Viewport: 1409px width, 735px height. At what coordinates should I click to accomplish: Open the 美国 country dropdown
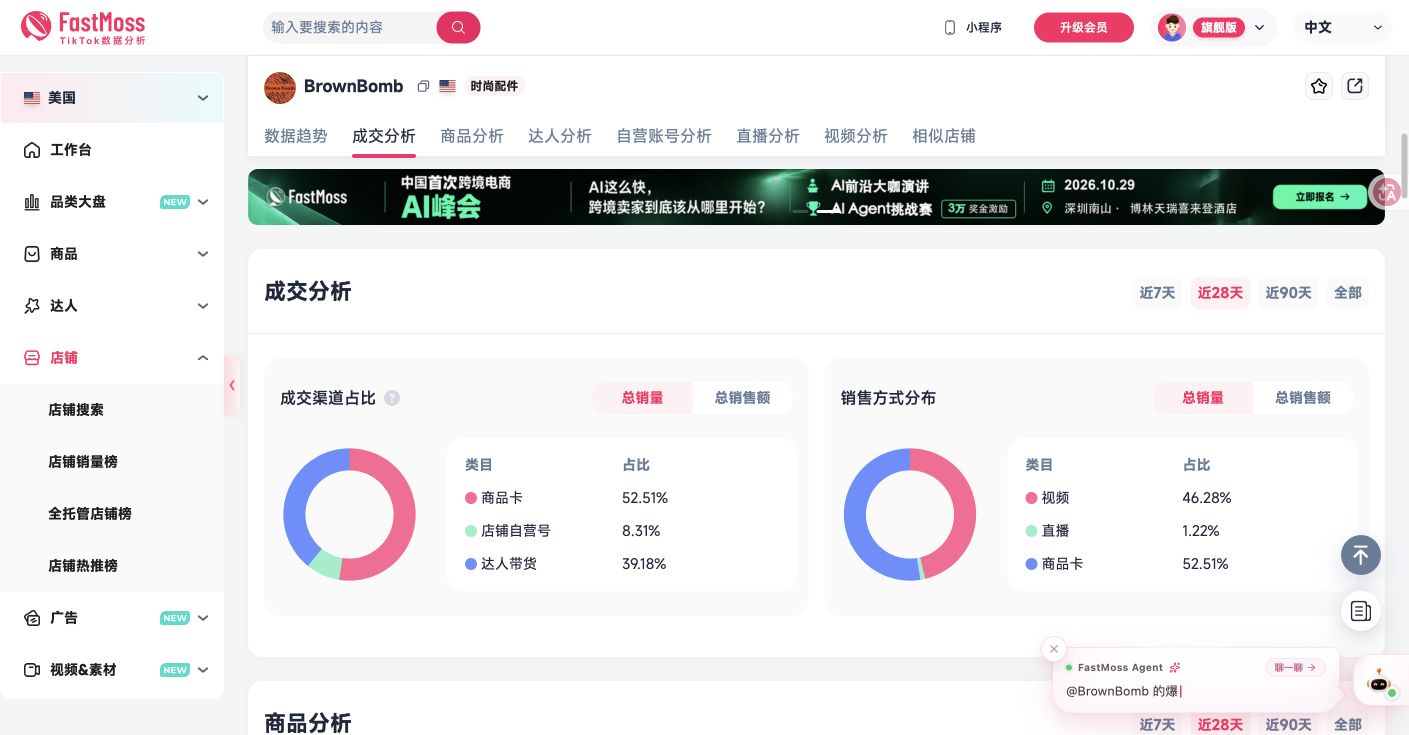[112, 98]
